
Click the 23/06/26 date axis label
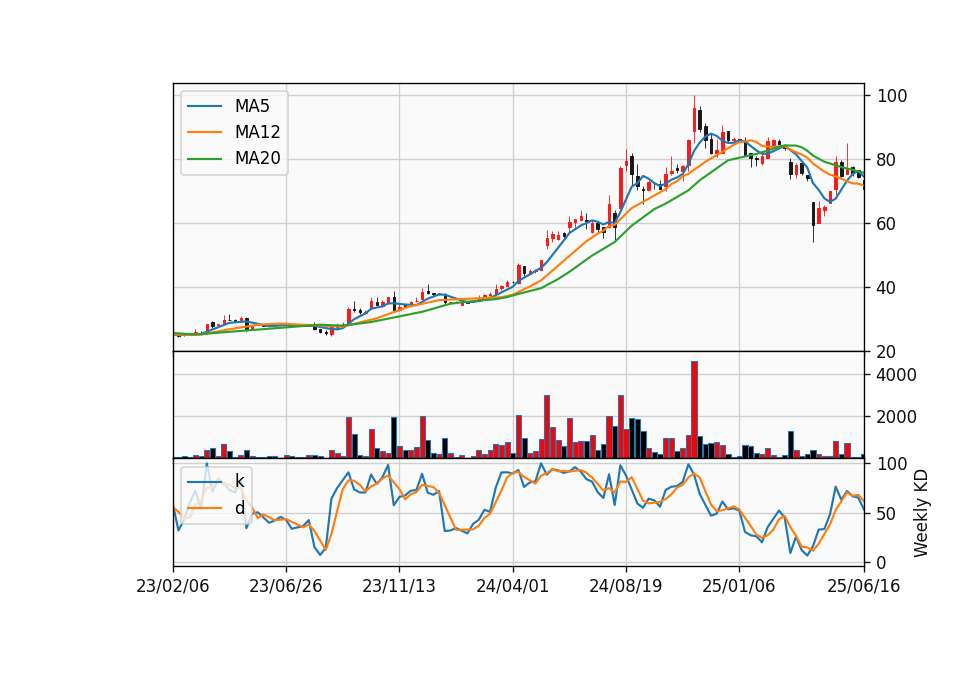286,586
